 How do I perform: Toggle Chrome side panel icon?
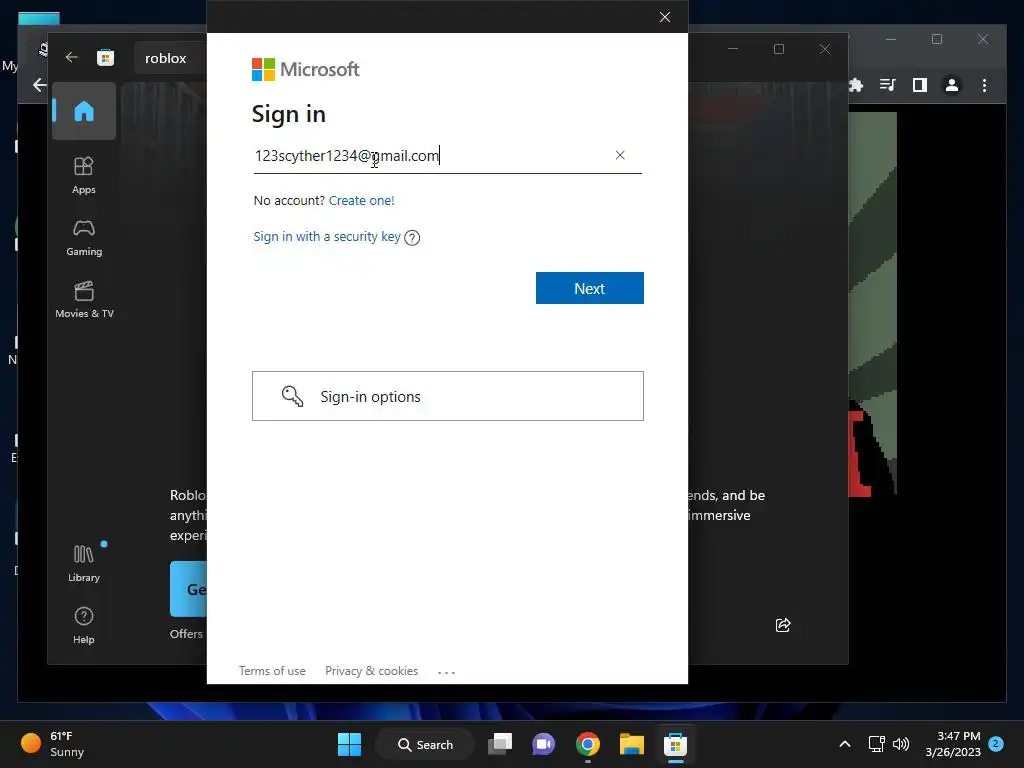point(920,85)
